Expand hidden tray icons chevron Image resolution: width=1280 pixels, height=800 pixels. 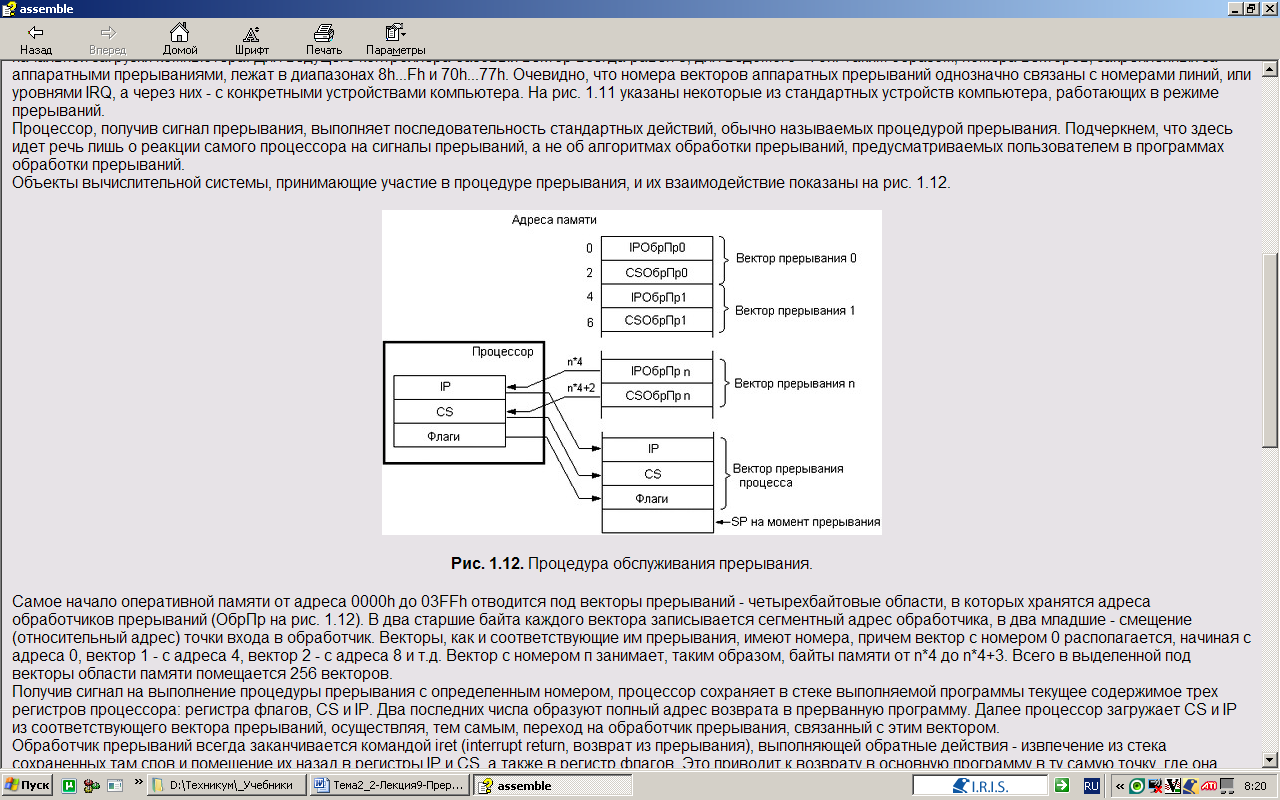[x=1119, y=786]
